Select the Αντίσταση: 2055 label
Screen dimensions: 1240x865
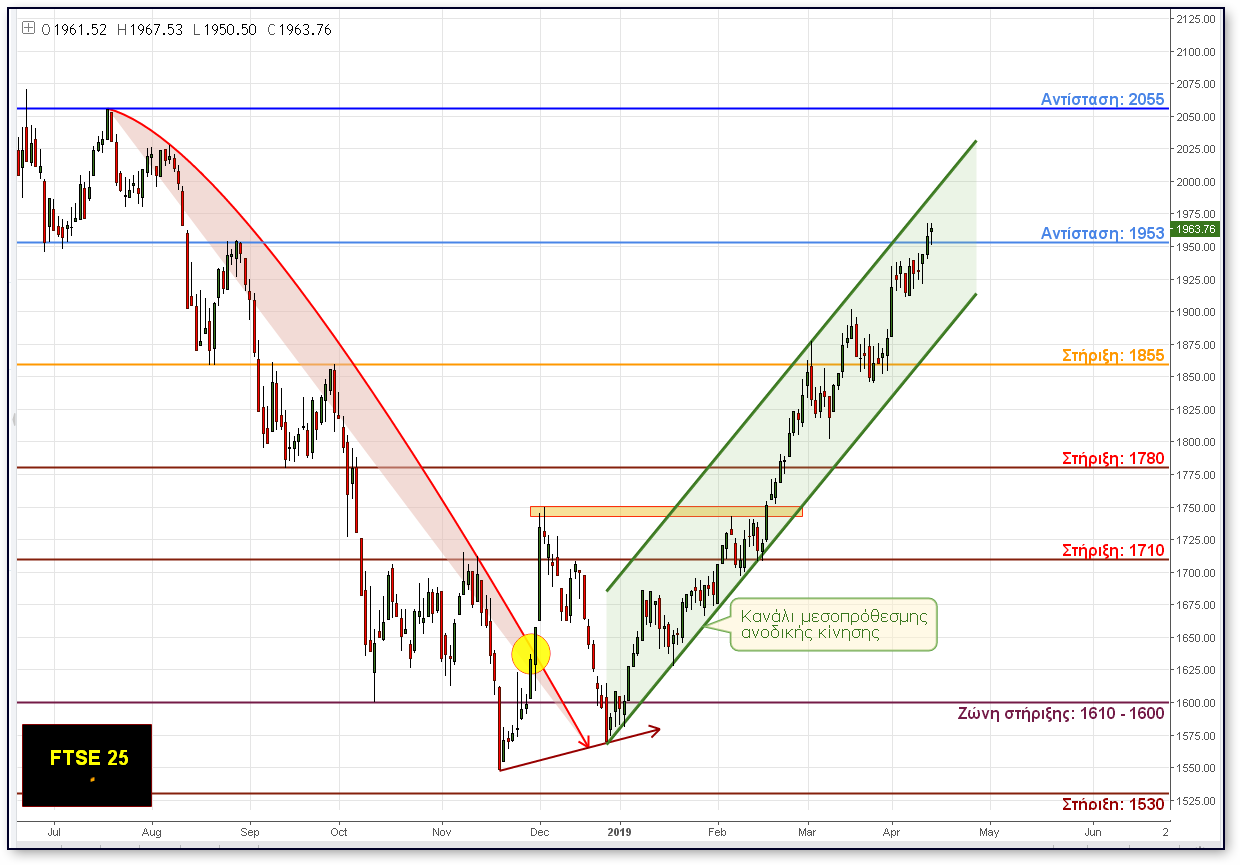pyautogui.click(x=1102, y=99)
